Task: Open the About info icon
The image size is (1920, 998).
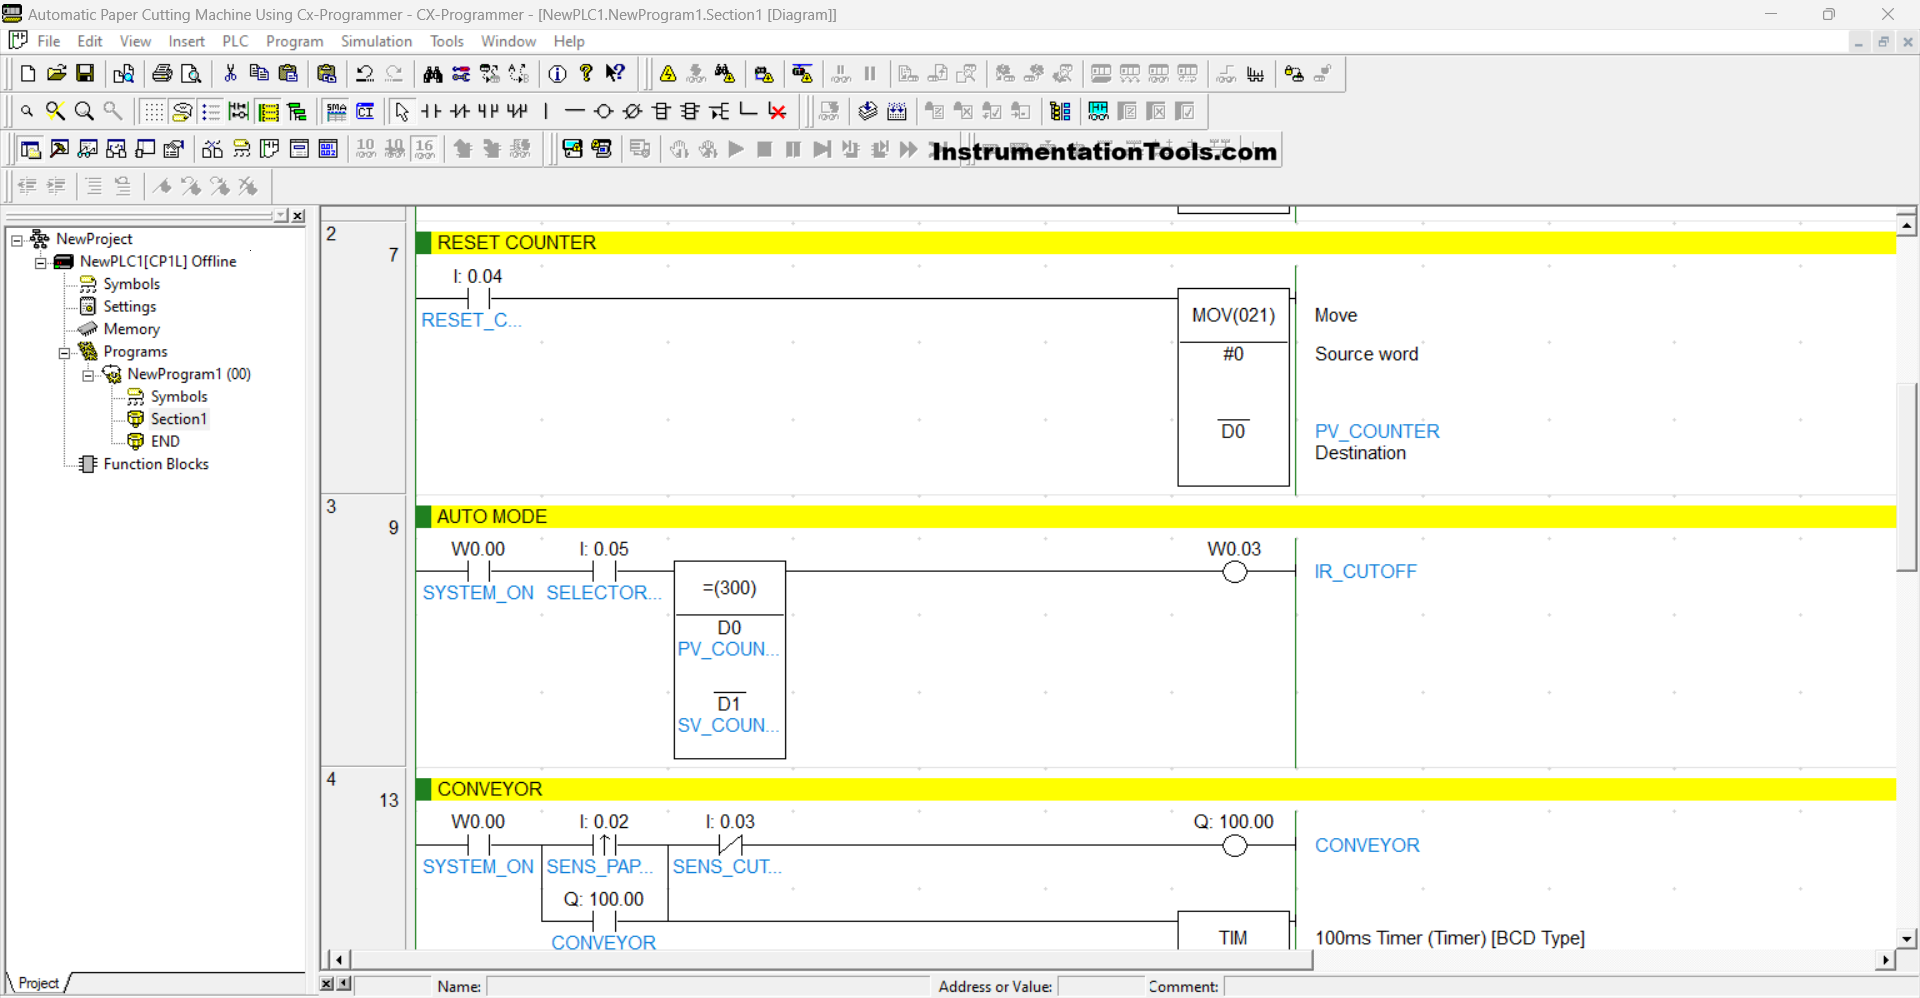Action: (558, 73)
